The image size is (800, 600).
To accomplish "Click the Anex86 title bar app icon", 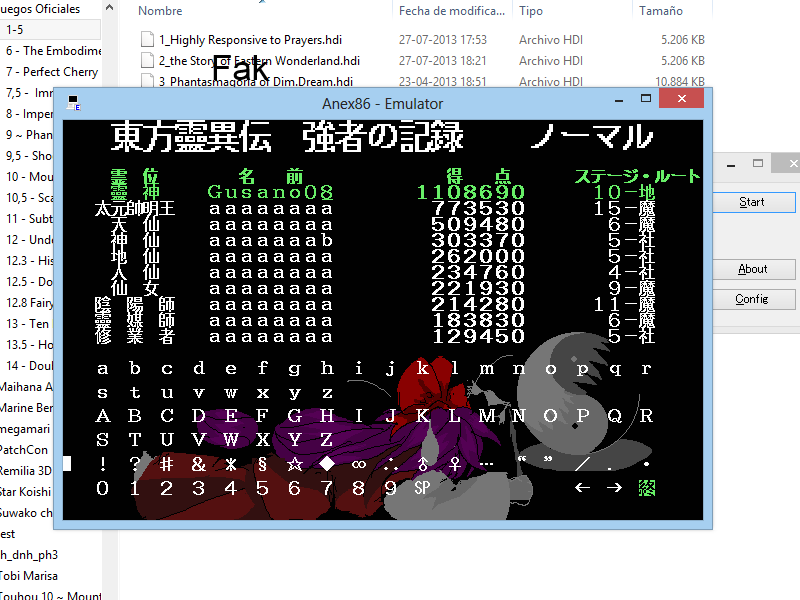I will pos(74,103).
